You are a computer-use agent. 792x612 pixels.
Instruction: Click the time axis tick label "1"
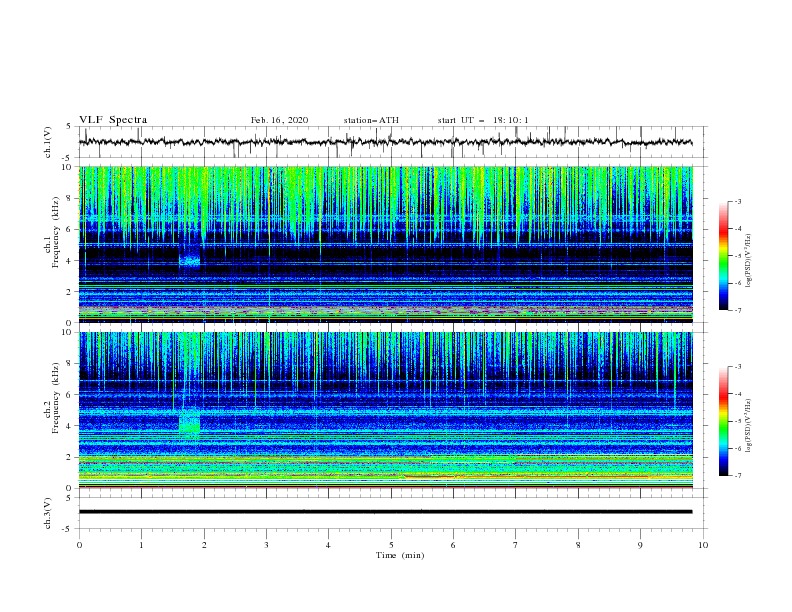point(141,545)
